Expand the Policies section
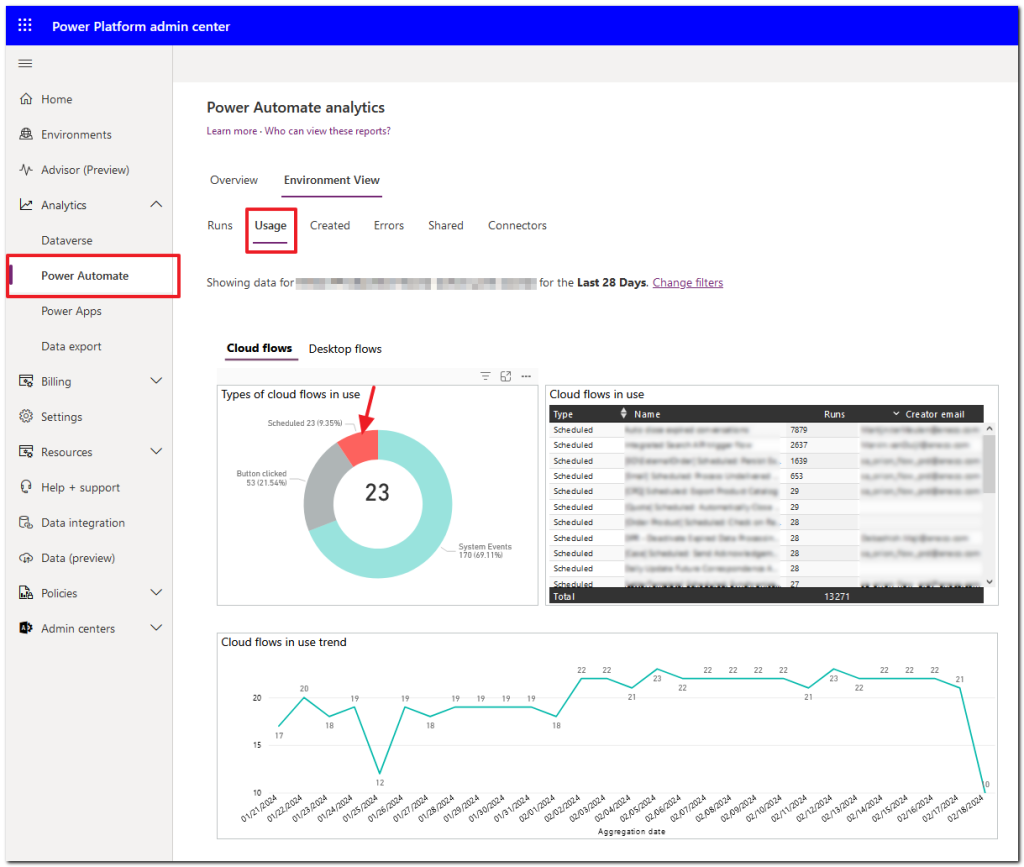The image size is (1024, 867). (155, 592)
